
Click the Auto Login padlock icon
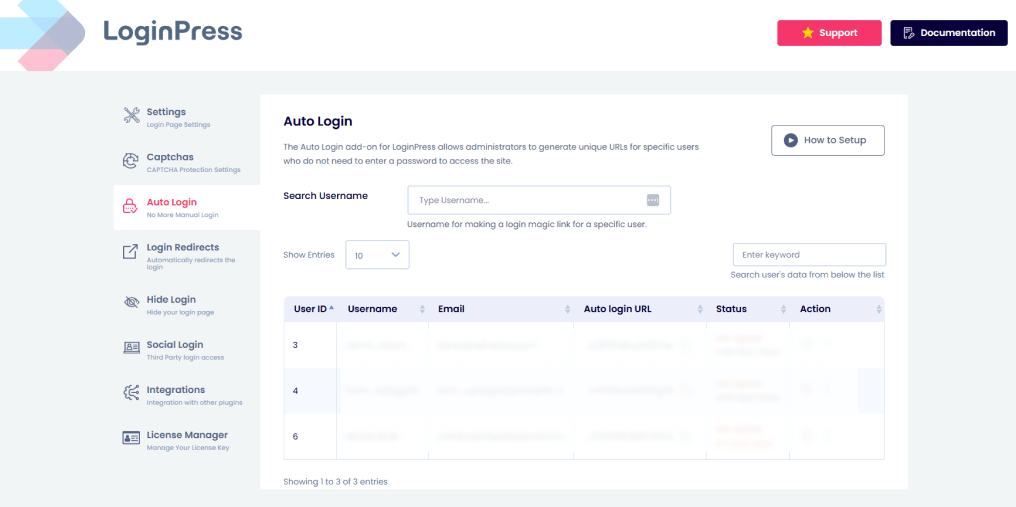tap(130, 206)
